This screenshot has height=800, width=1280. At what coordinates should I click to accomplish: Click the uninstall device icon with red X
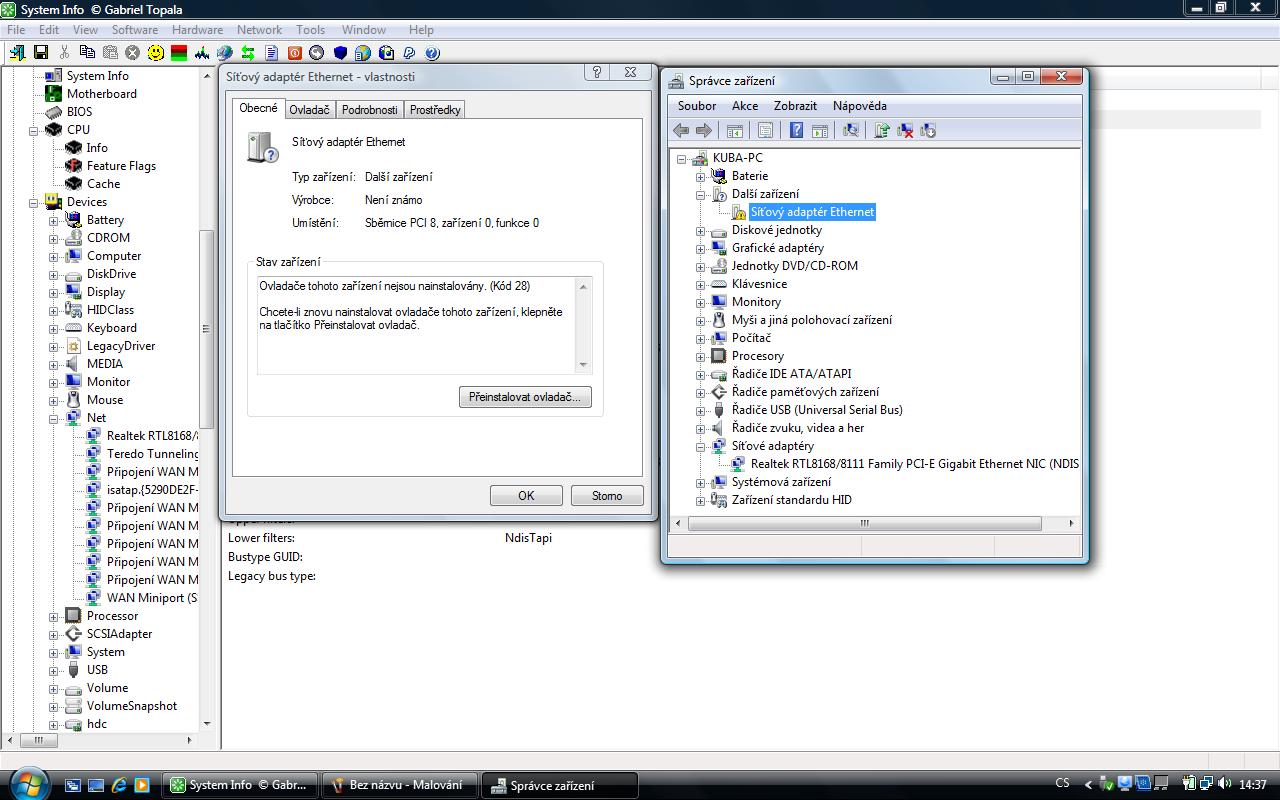[905, 130]
